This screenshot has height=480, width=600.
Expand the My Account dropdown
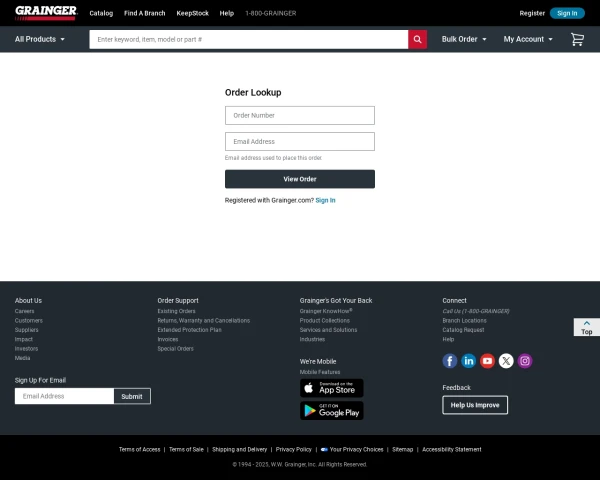click(528, 39)
